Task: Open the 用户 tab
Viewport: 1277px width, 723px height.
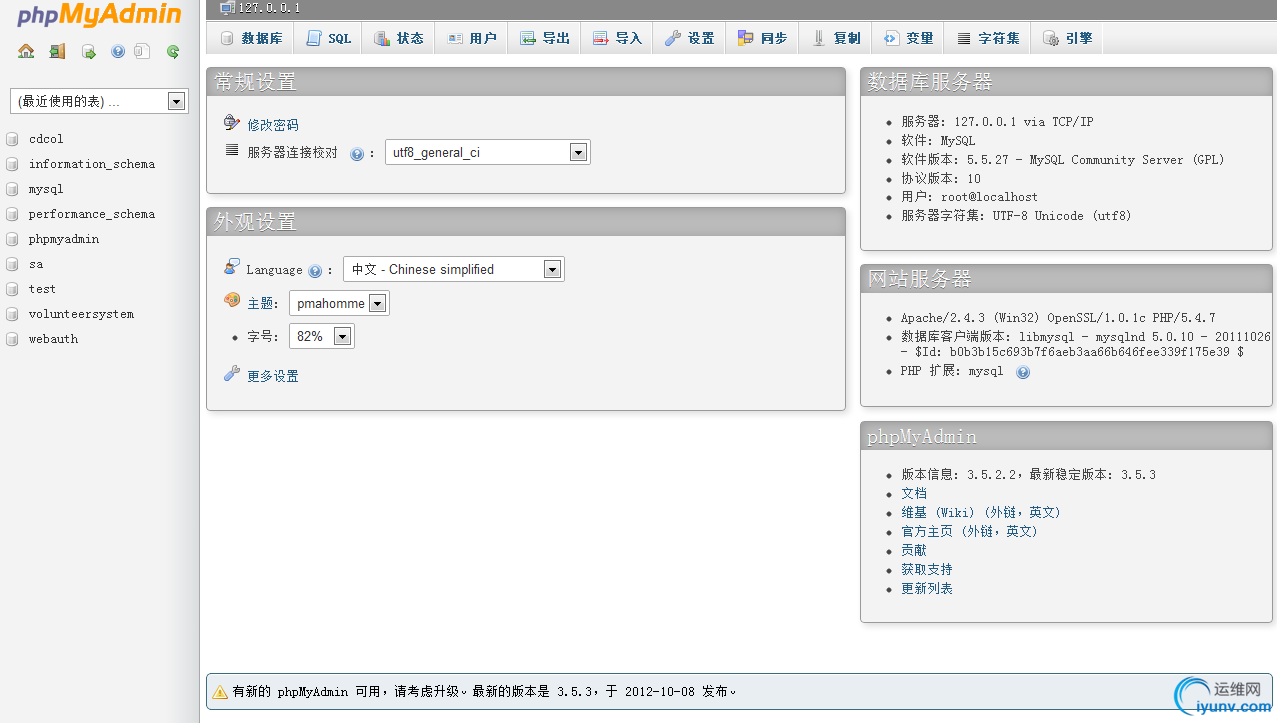Action: [471, 38]
